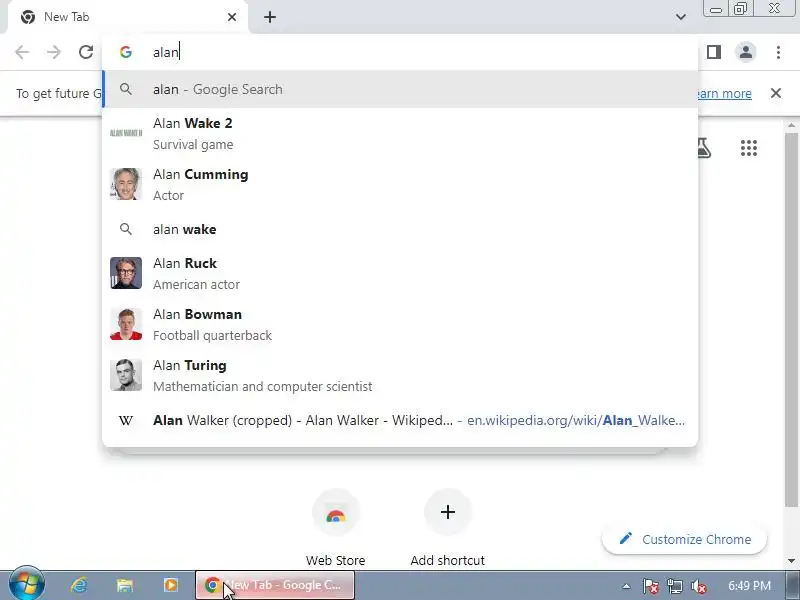Pick the Alan Turing suggestion

coord(400,376)
